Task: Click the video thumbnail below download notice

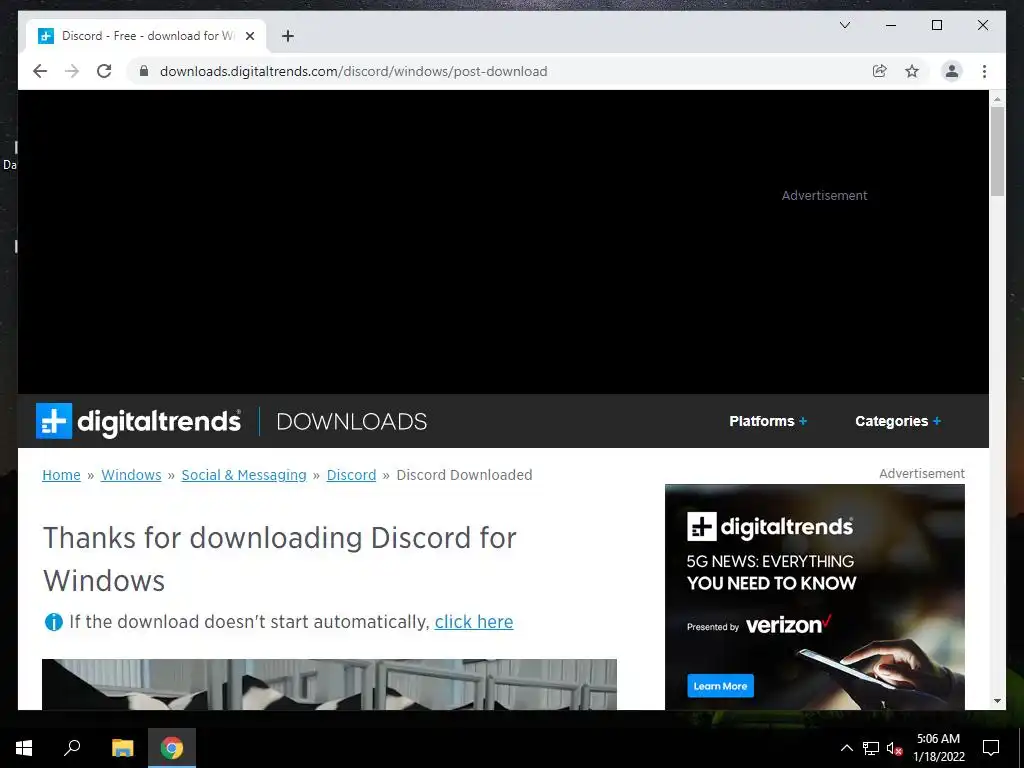Action: point(329,684)
